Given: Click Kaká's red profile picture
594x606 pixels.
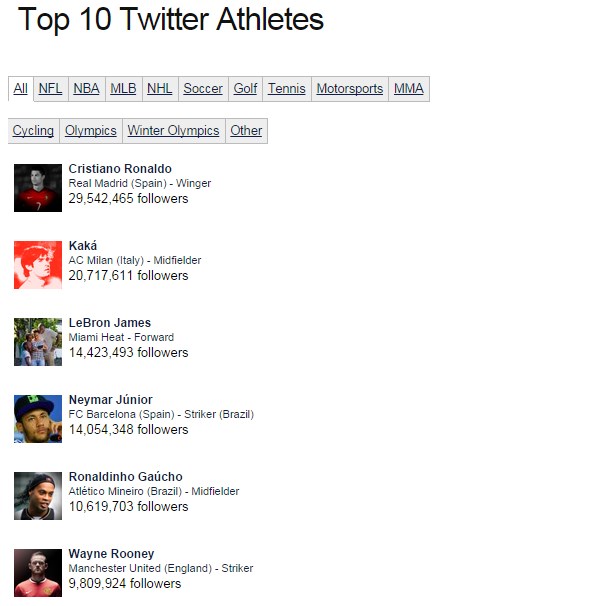Looking at the screenshot, I should point(38,265).
